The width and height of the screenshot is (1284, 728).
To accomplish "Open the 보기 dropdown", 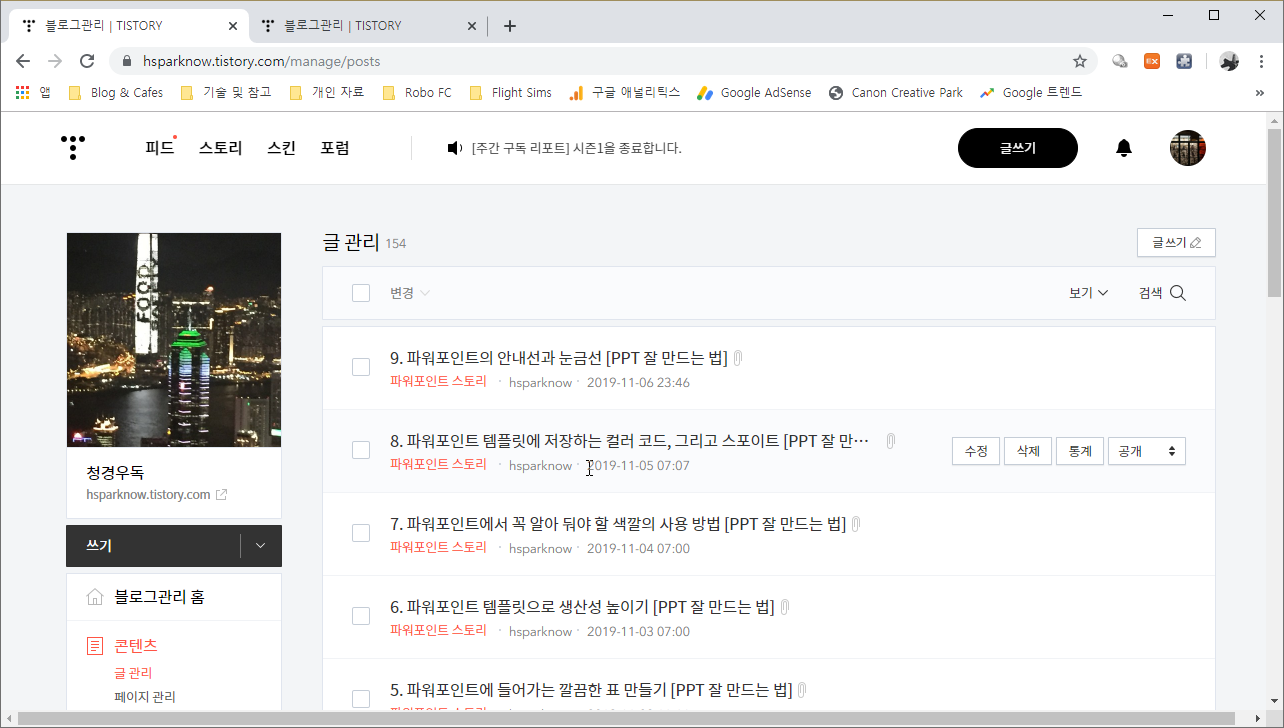I will pos(1088,293).
